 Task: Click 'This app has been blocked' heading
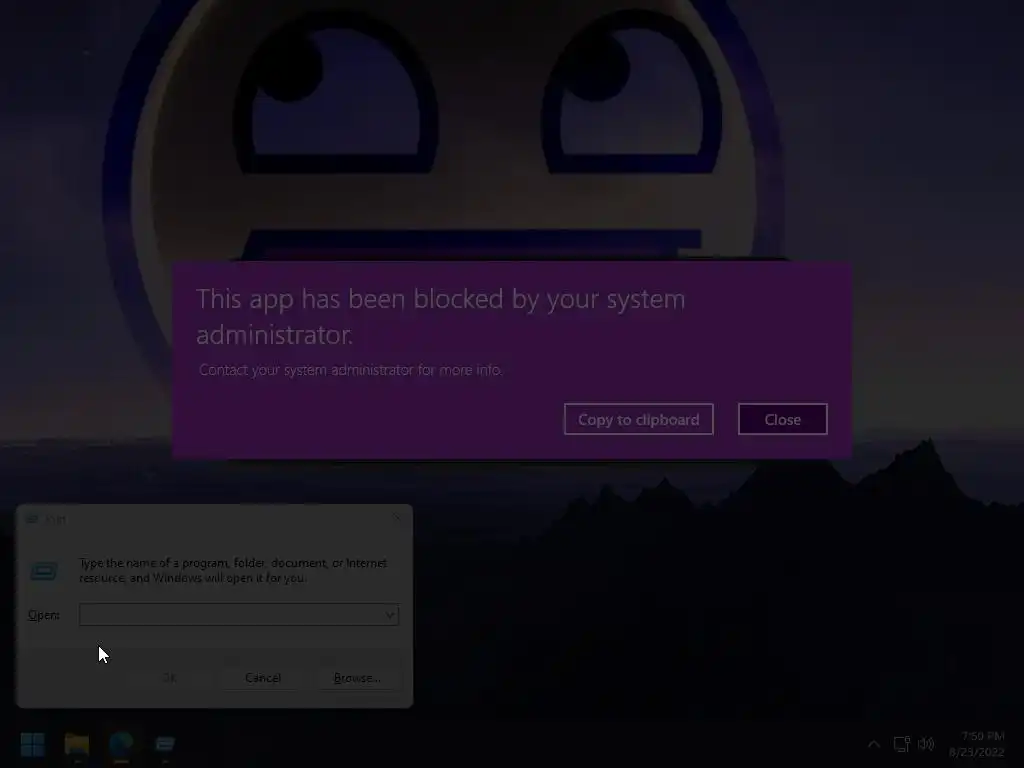pos(440,316)
